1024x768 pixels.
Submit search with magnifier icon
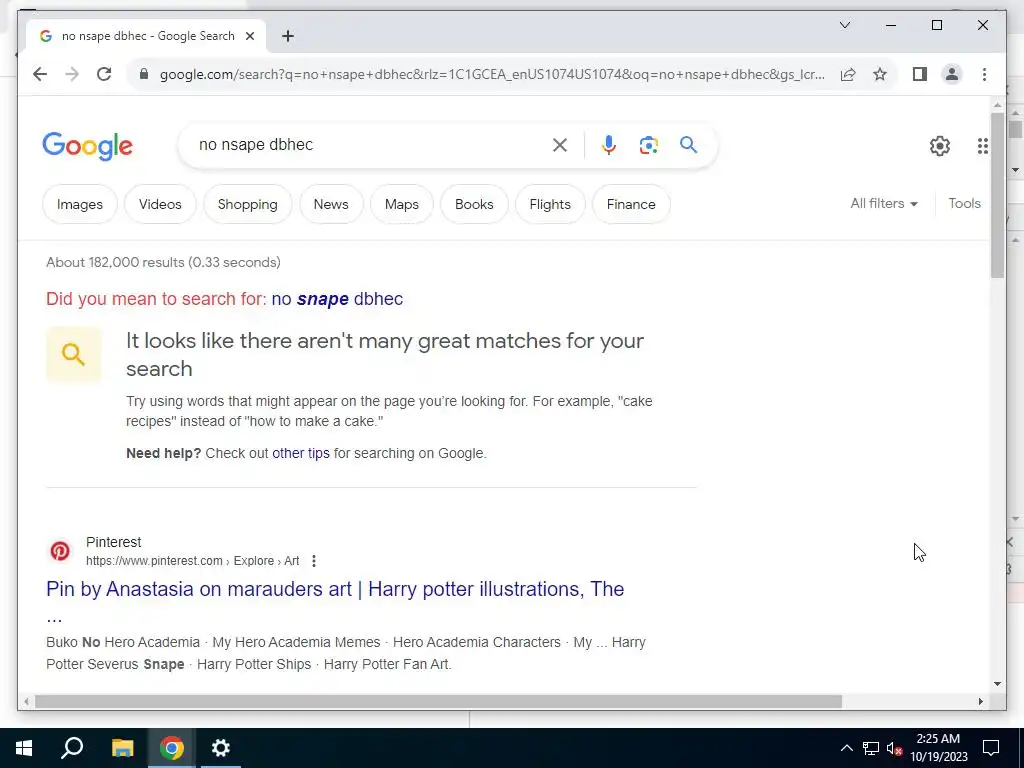coord(688,144)
